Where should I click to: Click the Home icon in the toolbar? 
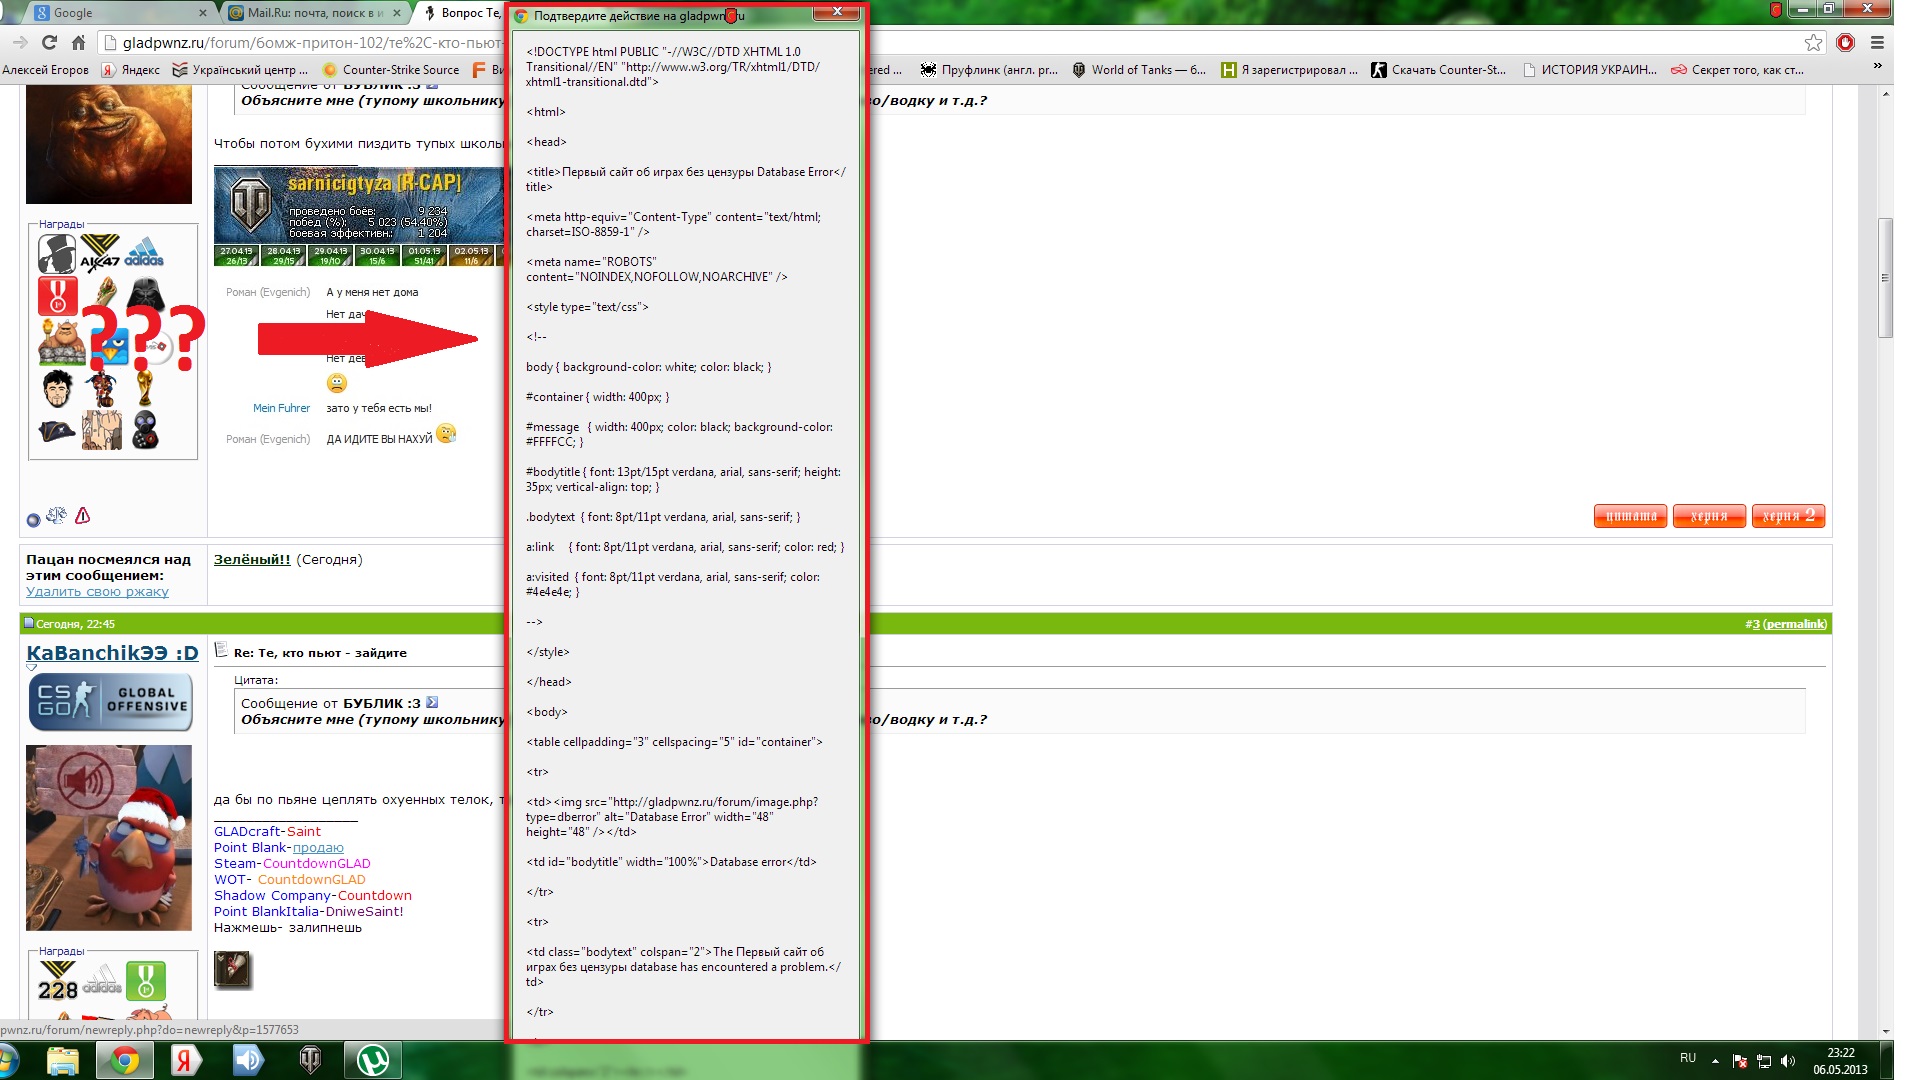[x=78, y=42]
